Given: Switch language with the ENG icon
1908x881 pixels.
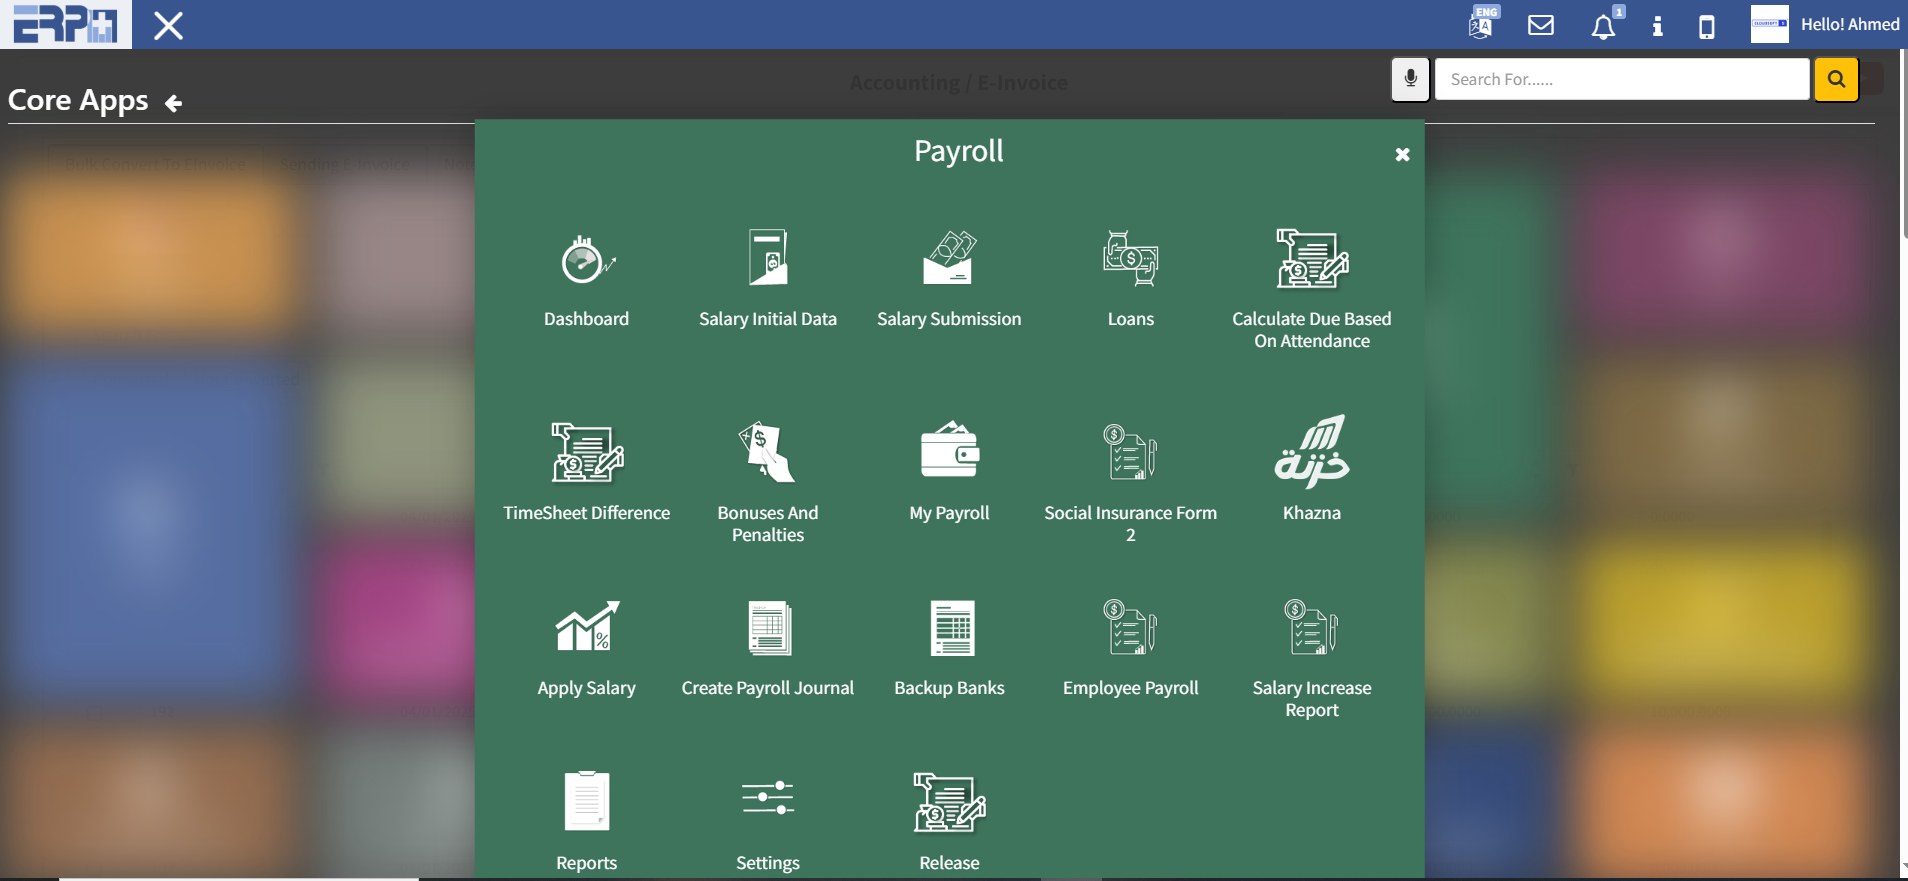Looking at the screenshot, I should pos(1481,24).
